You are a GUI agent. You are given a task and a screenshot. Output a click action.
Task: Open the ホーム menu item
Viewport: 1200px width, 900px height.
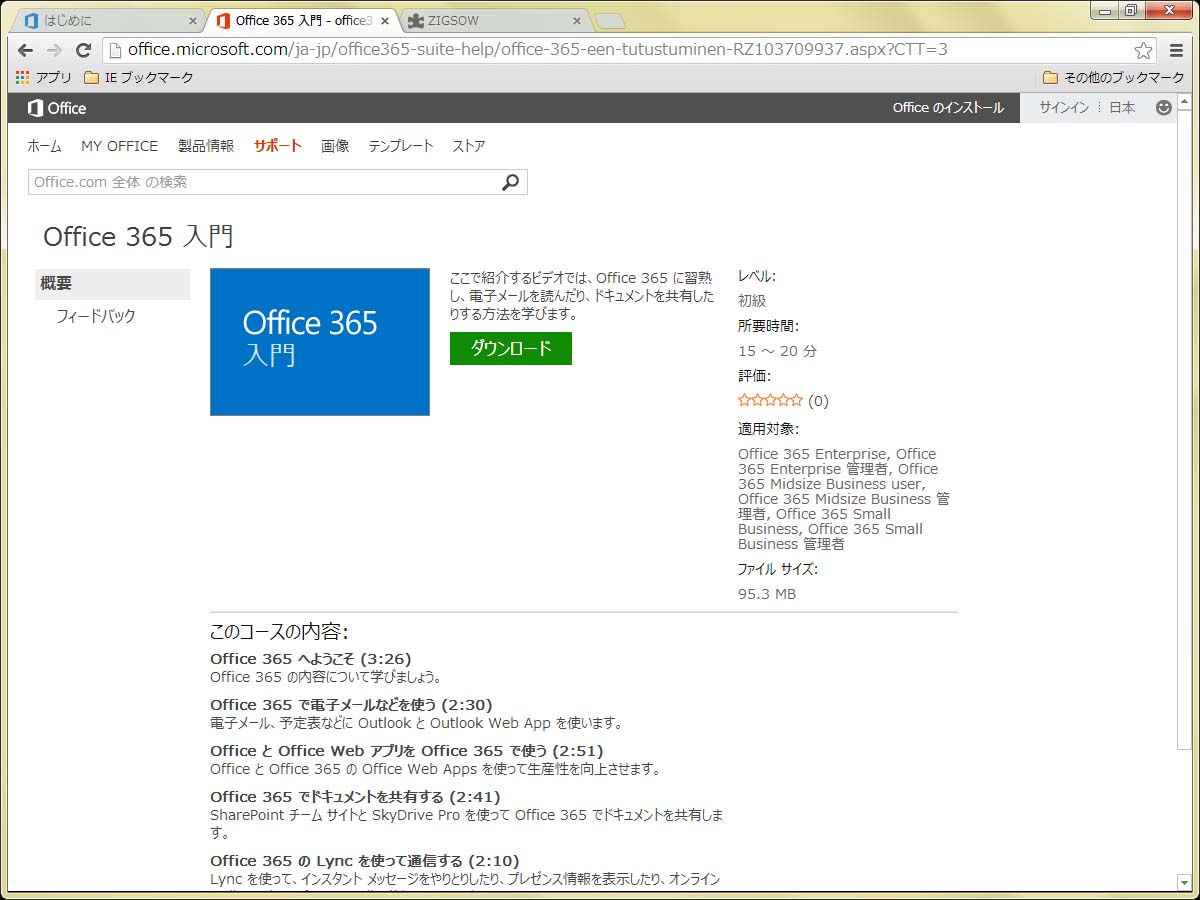(44, 146)
